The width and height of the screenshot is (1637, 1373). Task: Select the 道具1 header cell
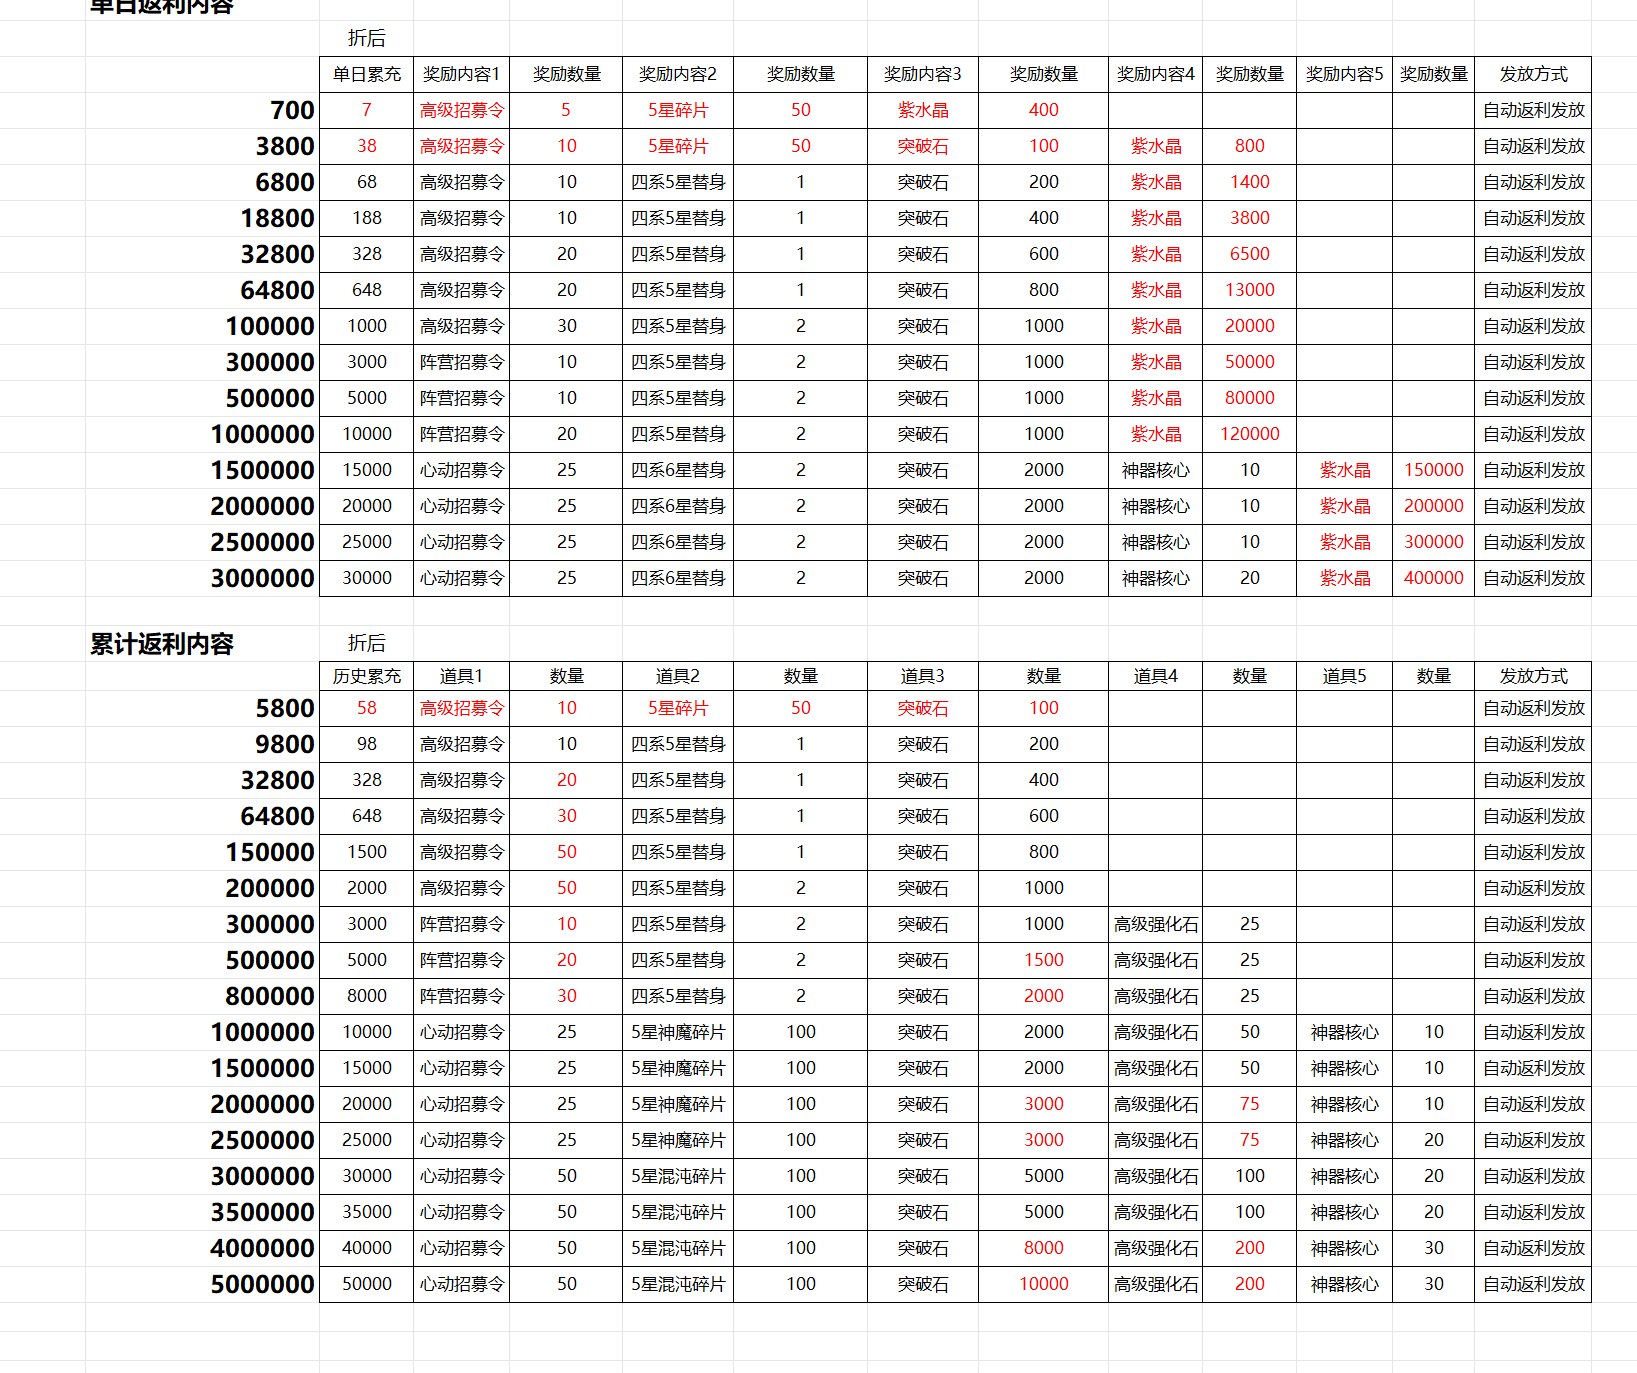click(x=461, y=676)
